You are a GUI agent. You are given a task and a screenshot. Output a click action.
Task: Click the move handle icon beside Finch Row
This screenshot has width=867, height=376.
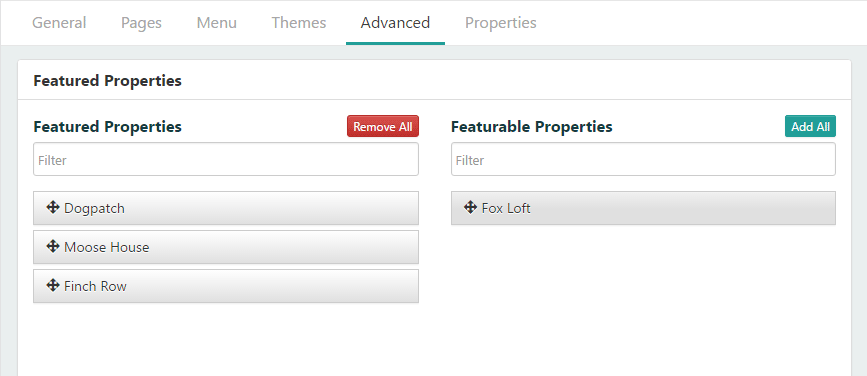(53, 285)
